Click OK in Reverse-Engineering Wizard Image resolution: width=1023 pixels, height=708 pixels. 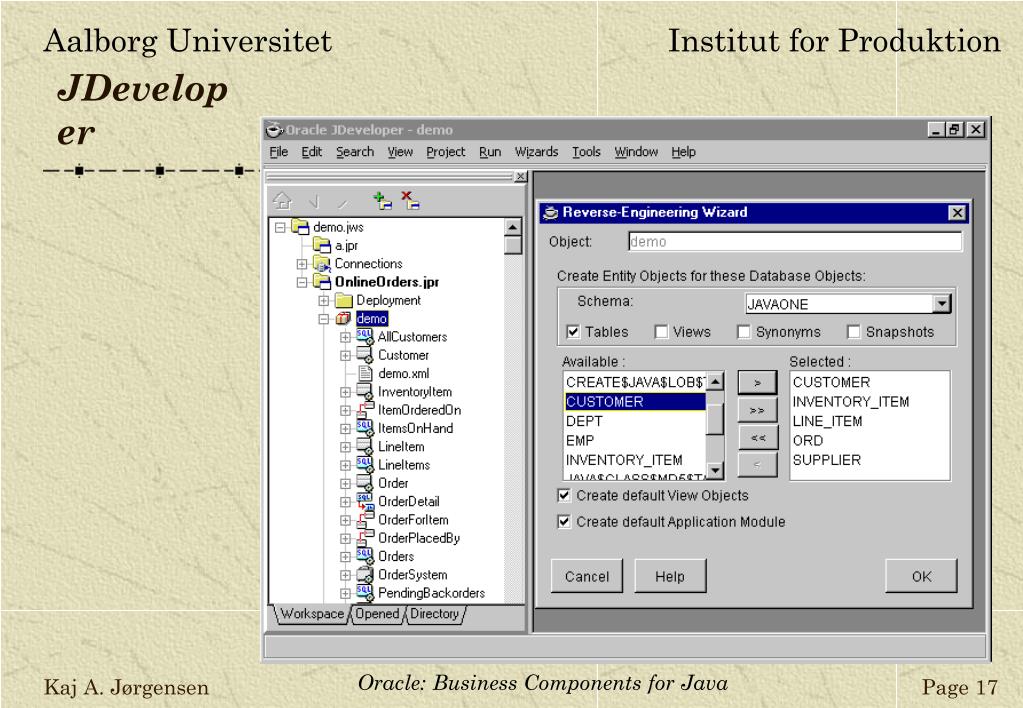(x=921, y=576)
